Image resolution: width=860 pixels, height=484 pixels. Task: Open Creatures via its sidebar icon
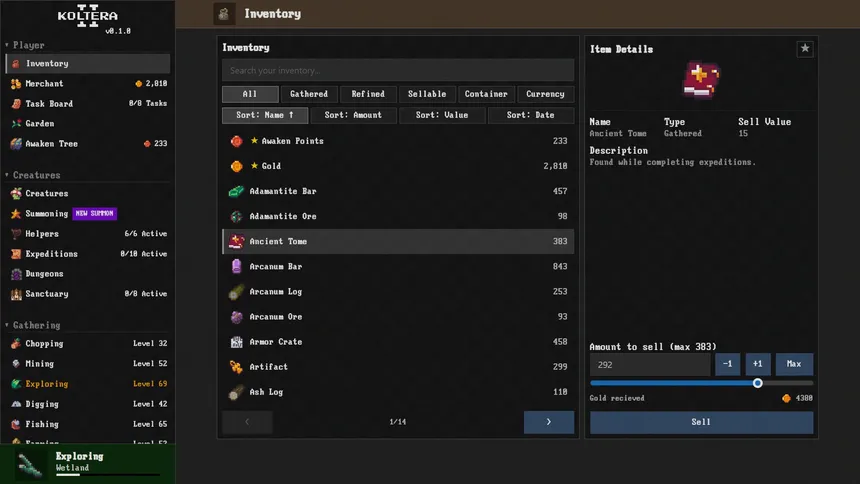(16, 193)
